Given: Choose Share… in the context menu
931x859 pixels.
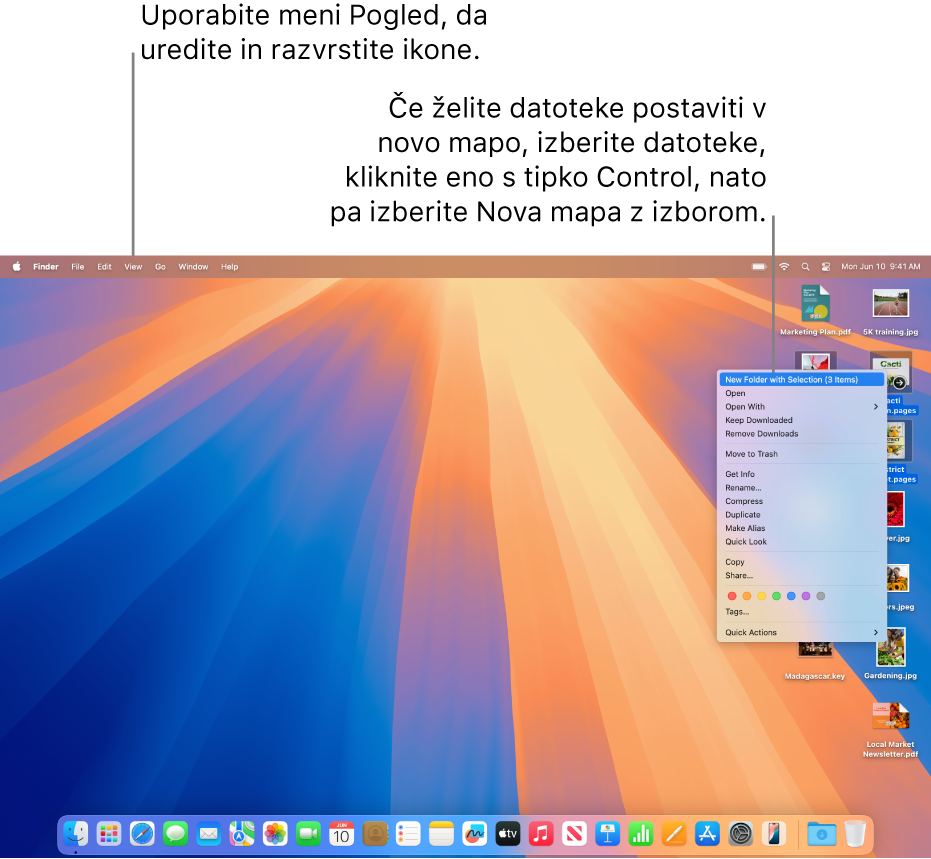Looking at the screenshot, I should coord(802,575).
